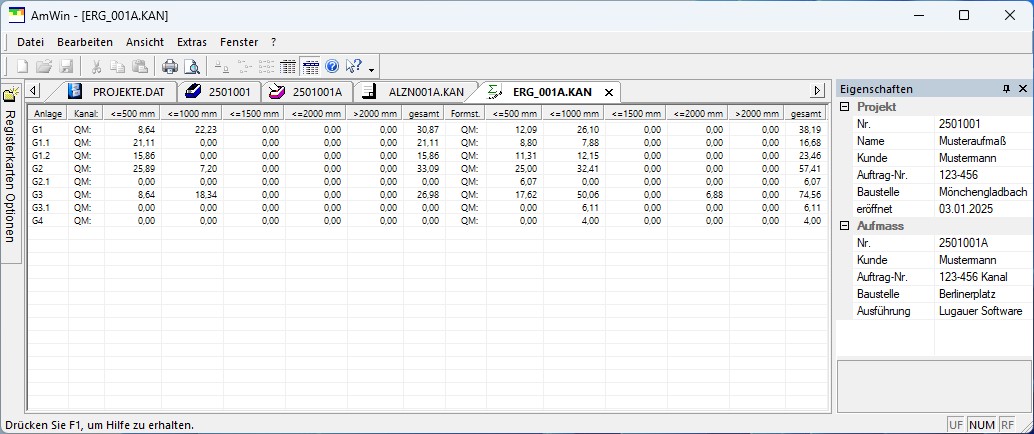Viewport: 1034px width, 434px height.
Task: Close the ERG_001A.KAN tab
Action: 609,92
